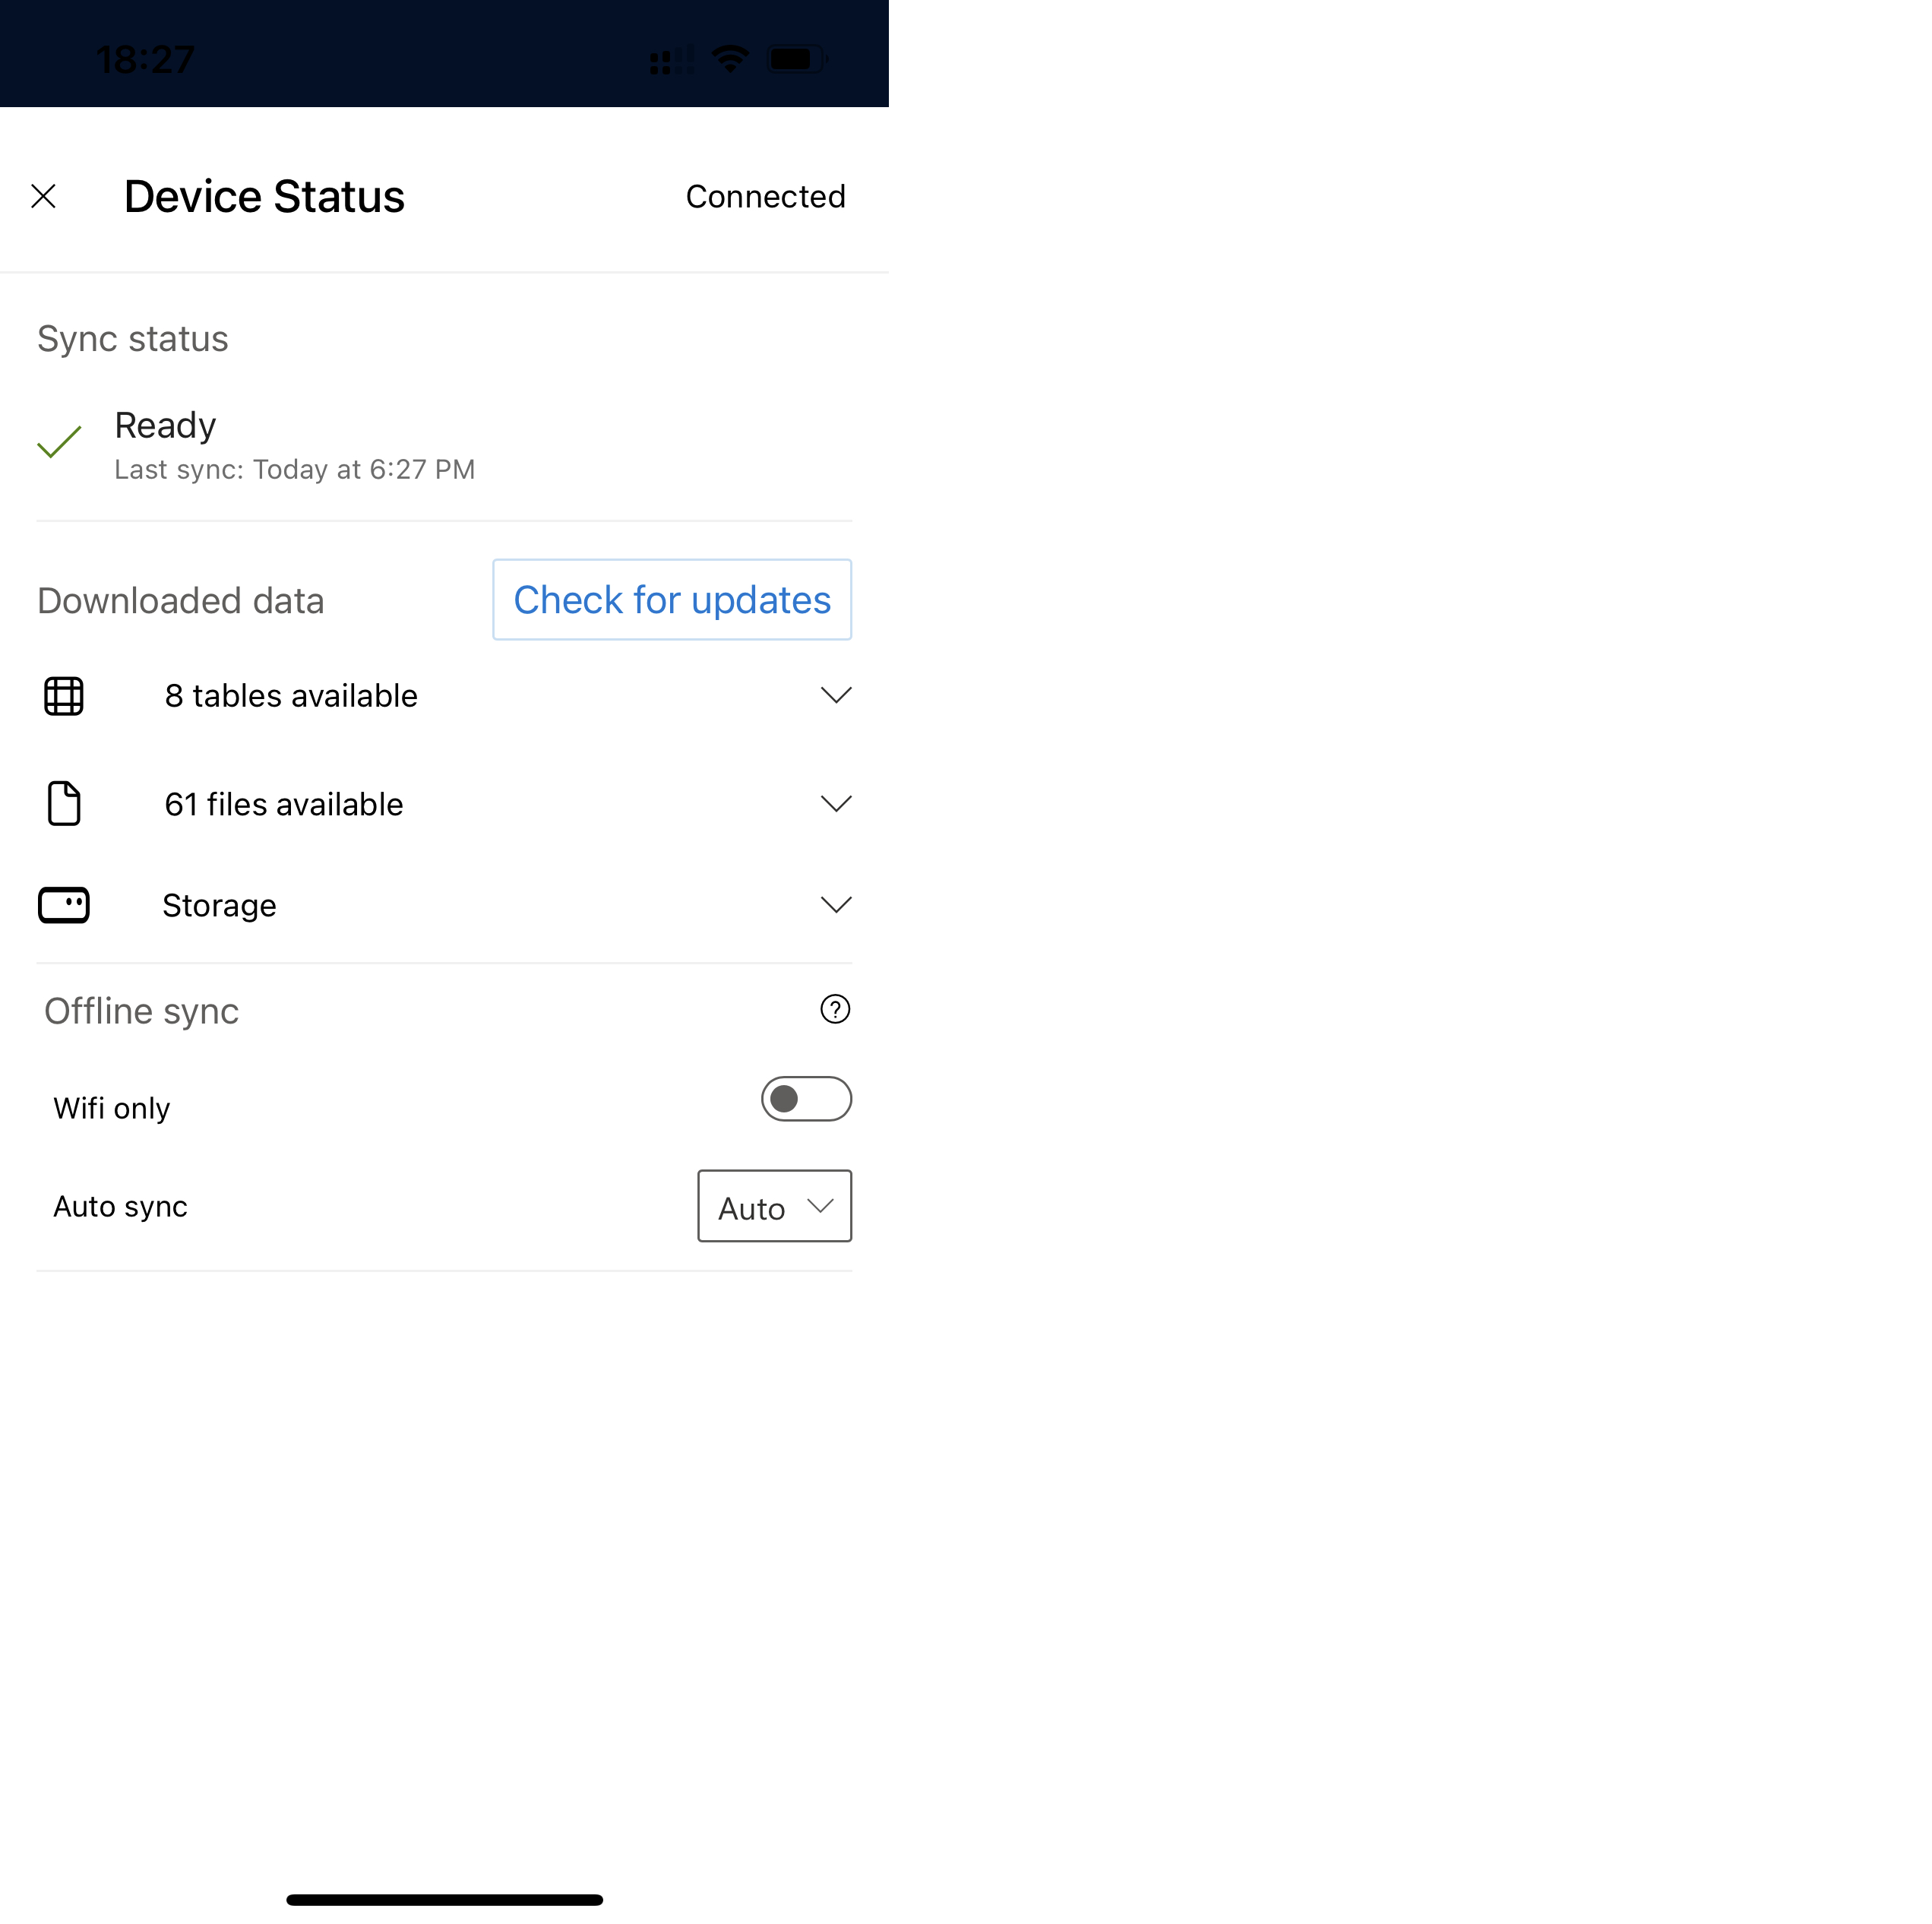Close the Device Status panel
The width and height of the screenshot is (1932, 1924).
46,195
